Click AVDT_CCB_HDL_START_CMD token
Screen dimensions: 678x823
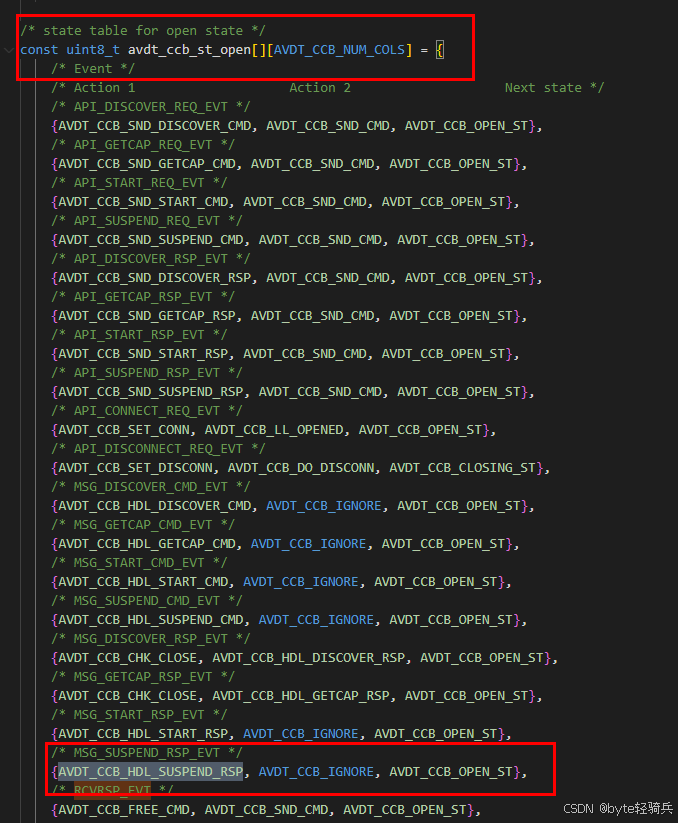143,582
